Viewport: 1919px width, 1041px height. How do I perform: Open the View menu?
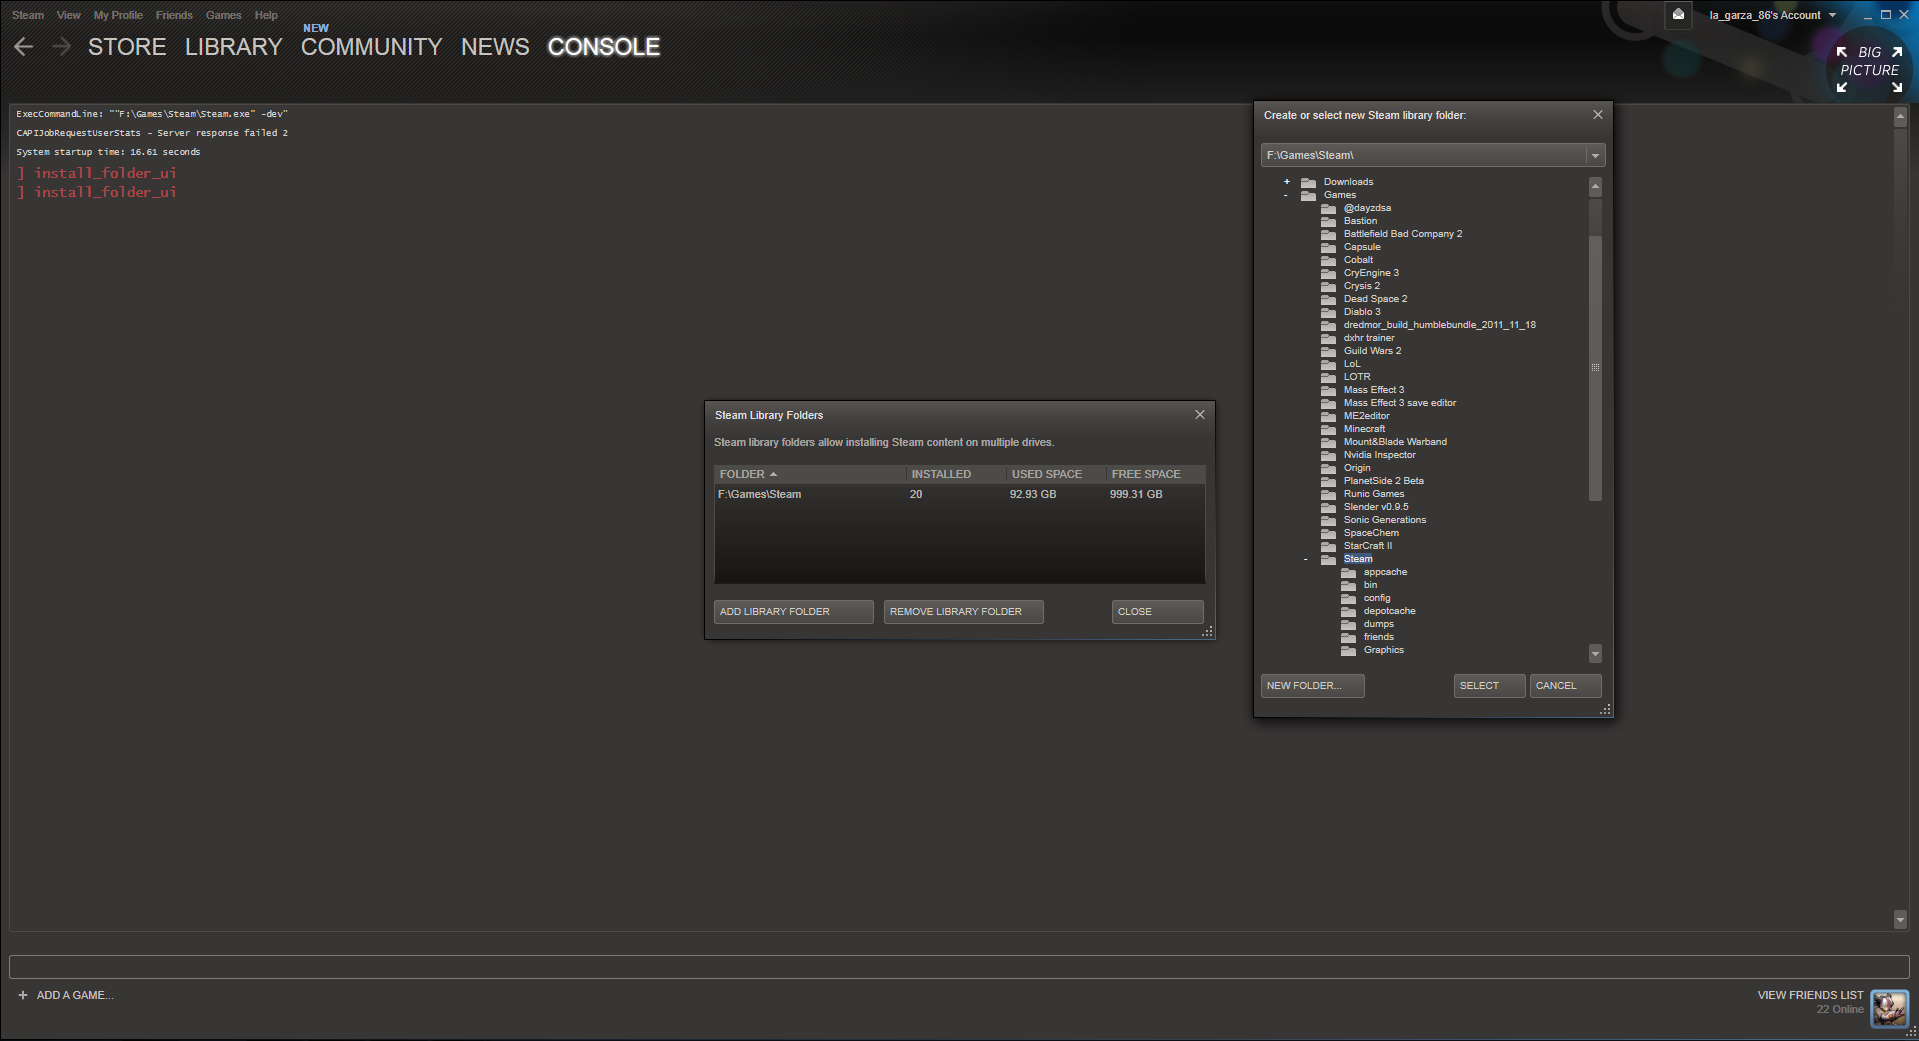[x=68, y=15]
